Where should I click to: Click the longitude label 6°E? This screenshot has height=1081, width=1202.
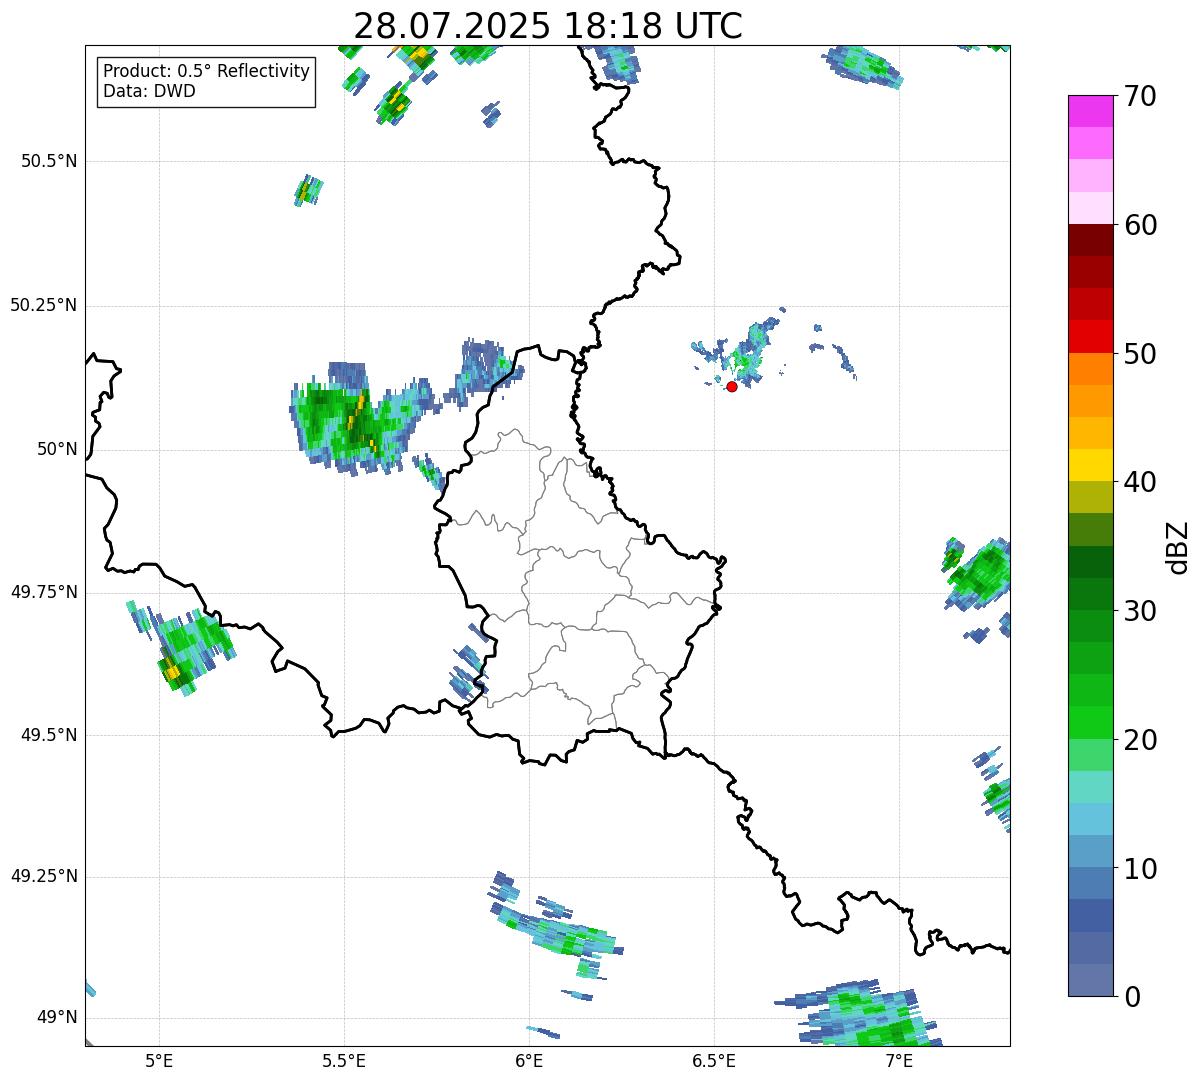pos(529,1061)
